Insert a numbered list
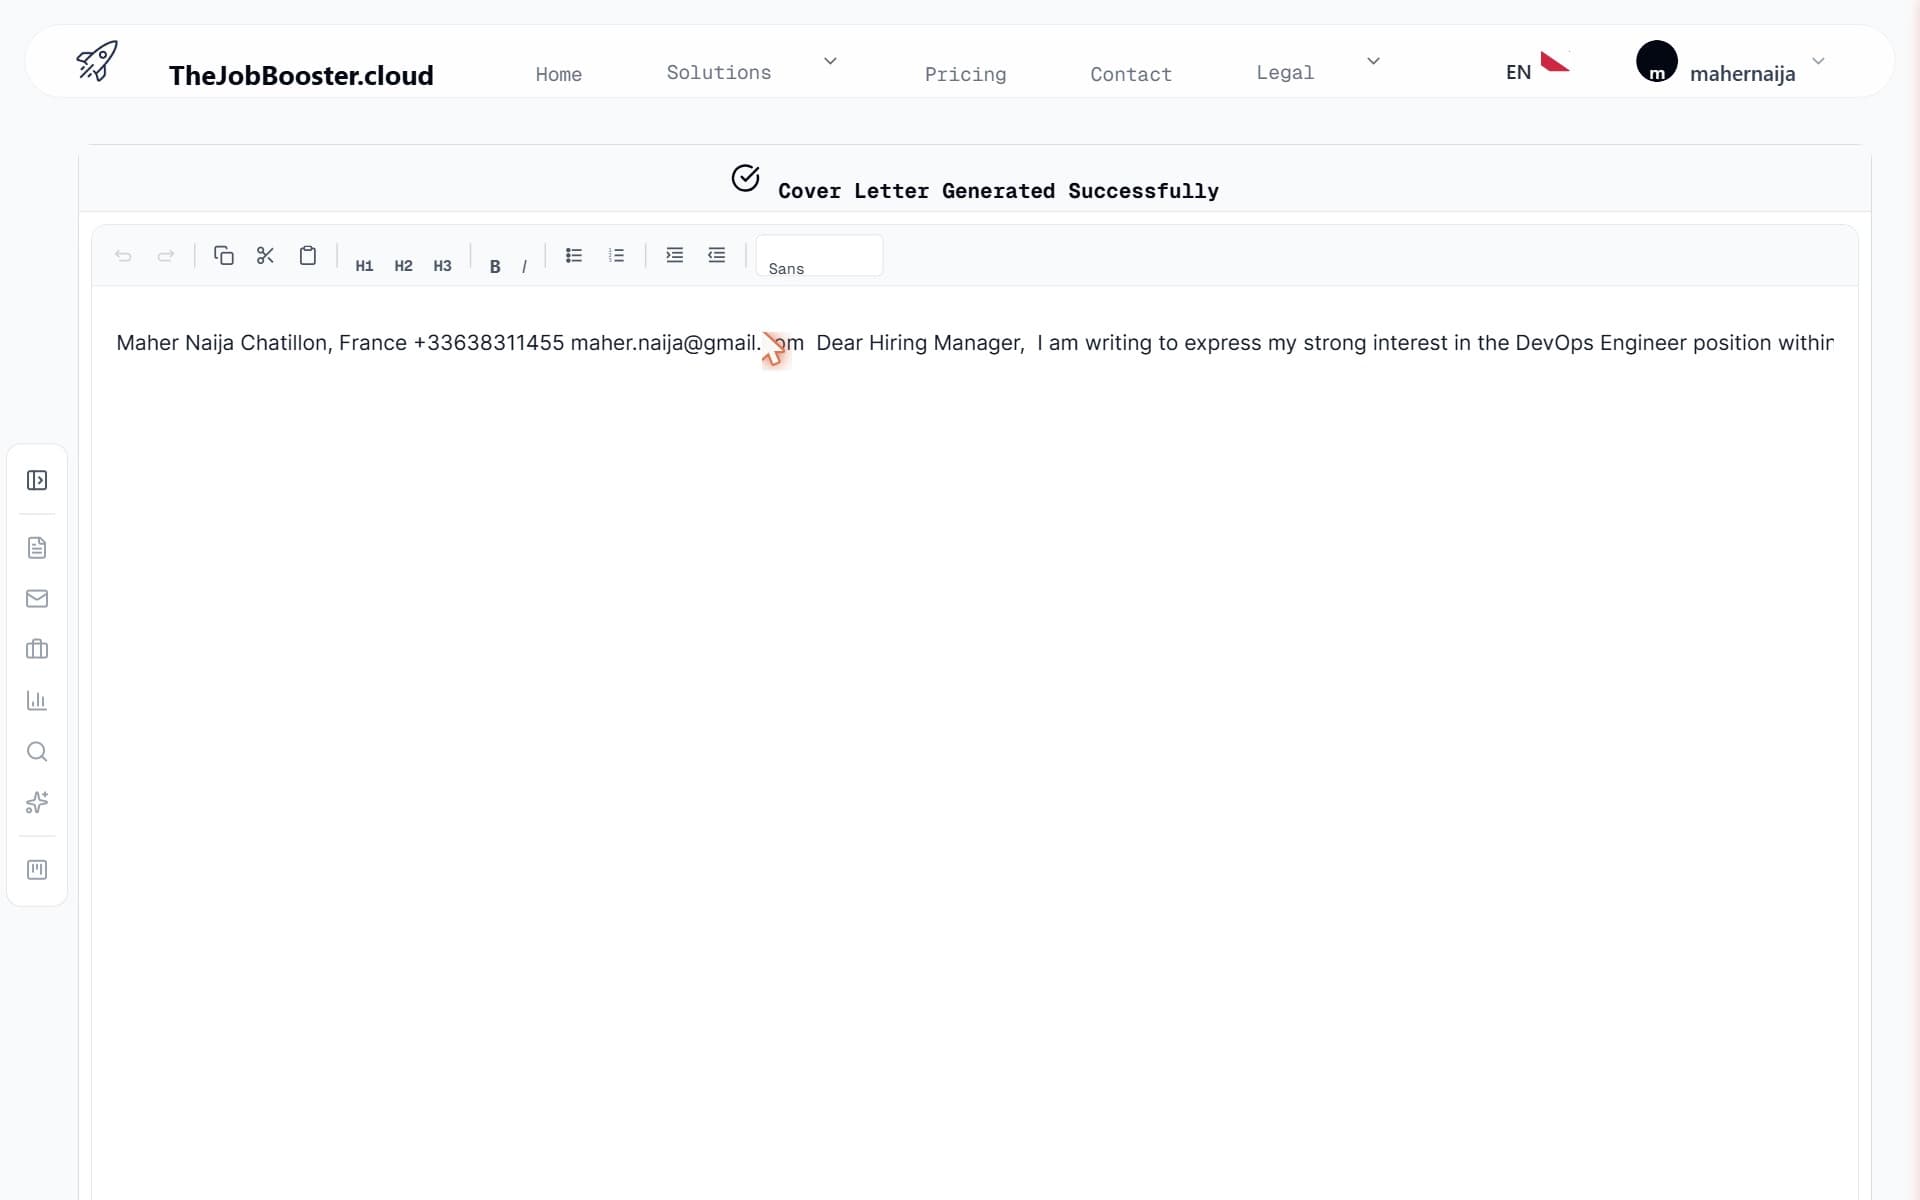The height and width of the screenshot is (1200, 1920). (616, 255)
